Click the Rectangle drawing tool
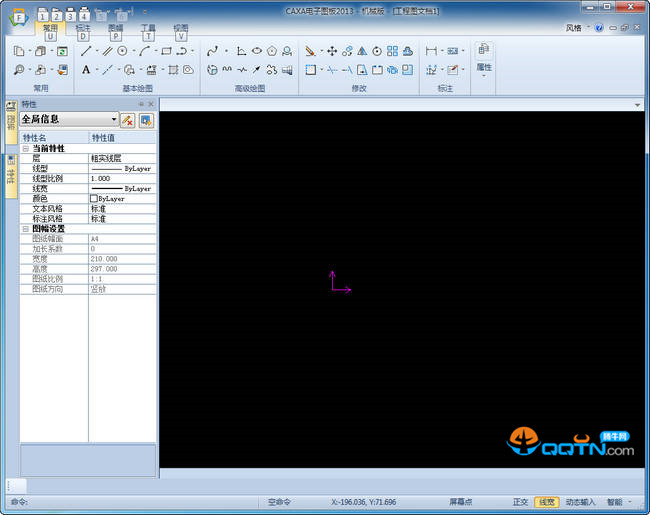 166,51
